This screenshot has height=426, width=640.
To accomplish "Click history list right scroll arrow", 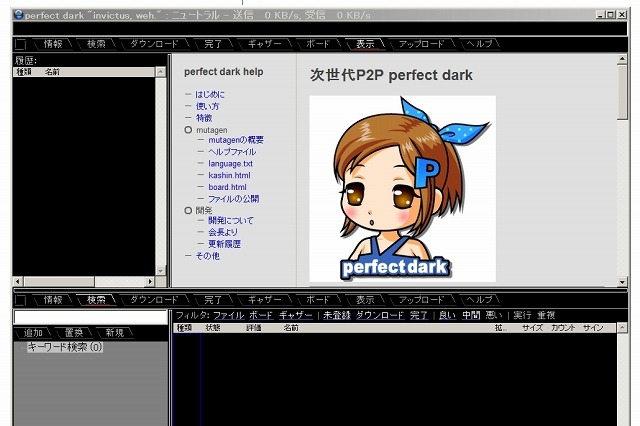I will click(150, 282).
